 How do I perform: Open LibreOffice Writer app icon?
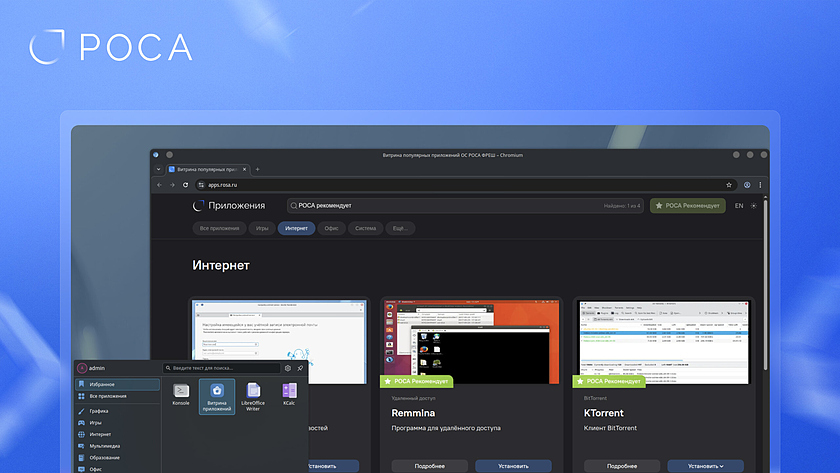[x=252, y=396]
